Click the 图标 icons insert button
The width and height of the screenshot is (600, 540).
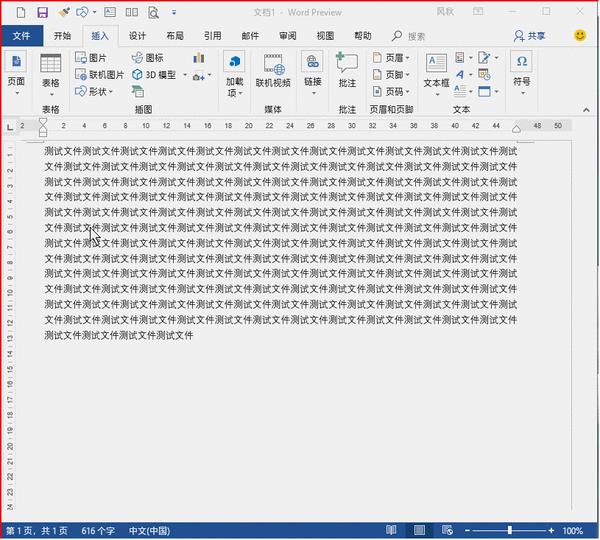point(146,58)
